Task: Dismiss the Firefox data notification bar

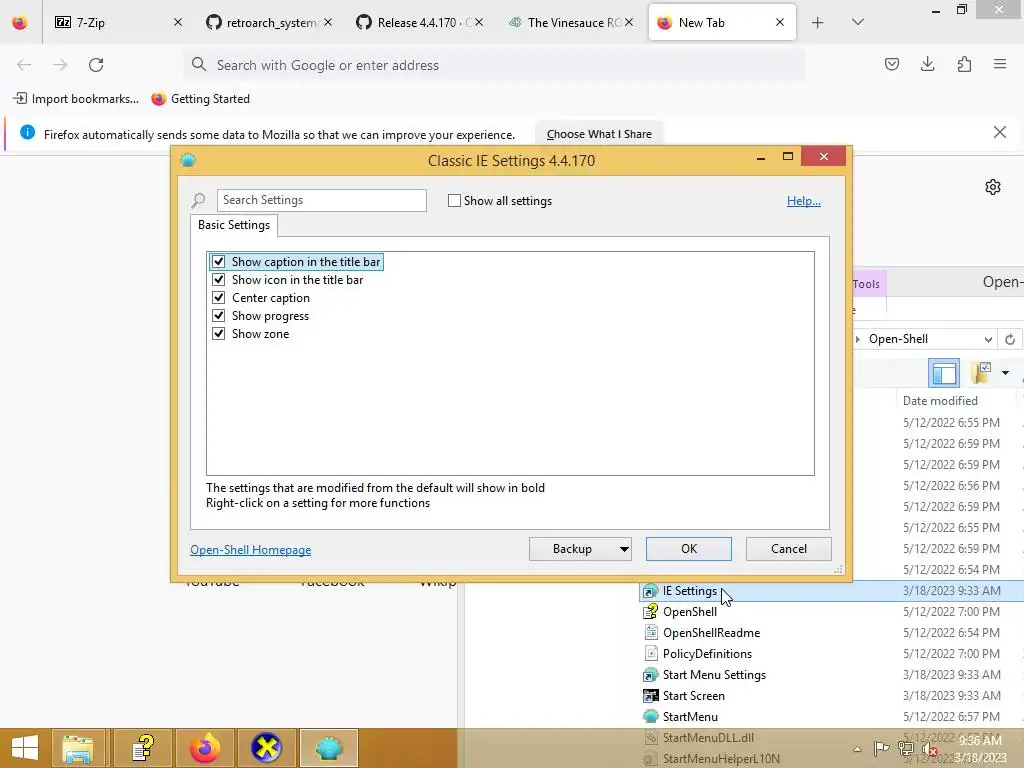Action: tap(999, 132)
